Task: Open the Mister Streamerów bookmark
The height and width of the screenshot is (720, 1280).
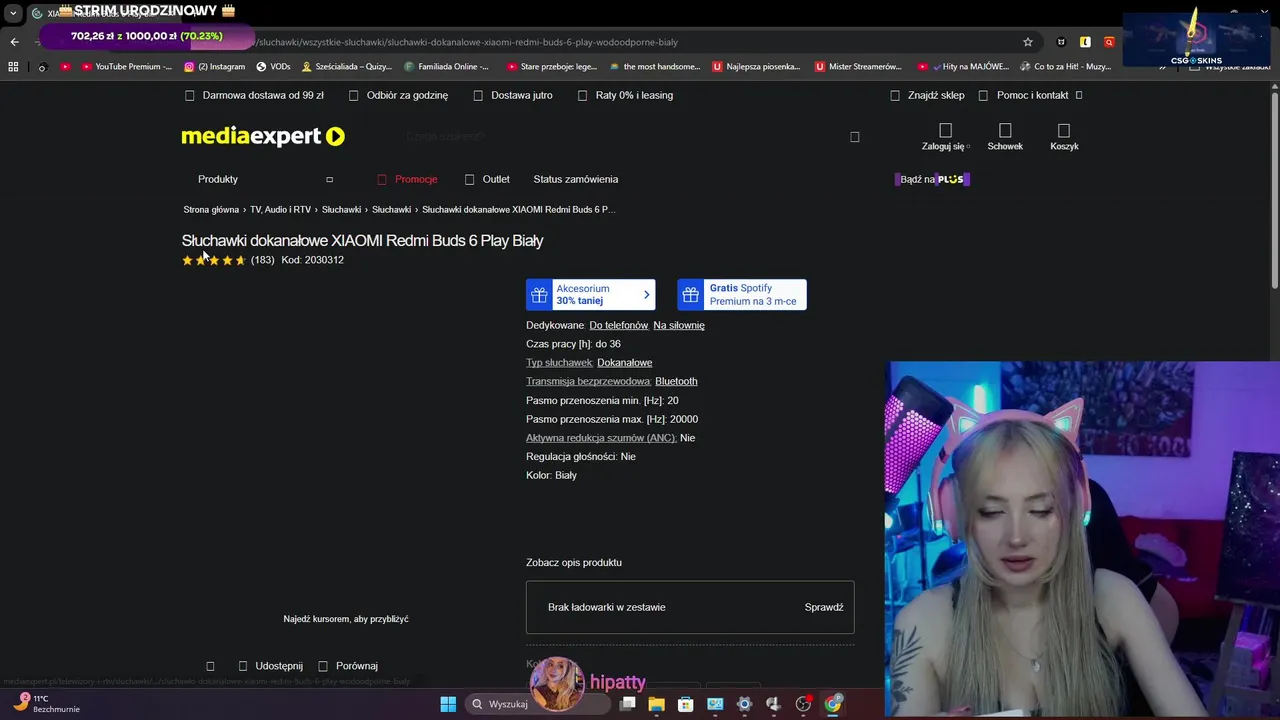Action: coord(859,67)
